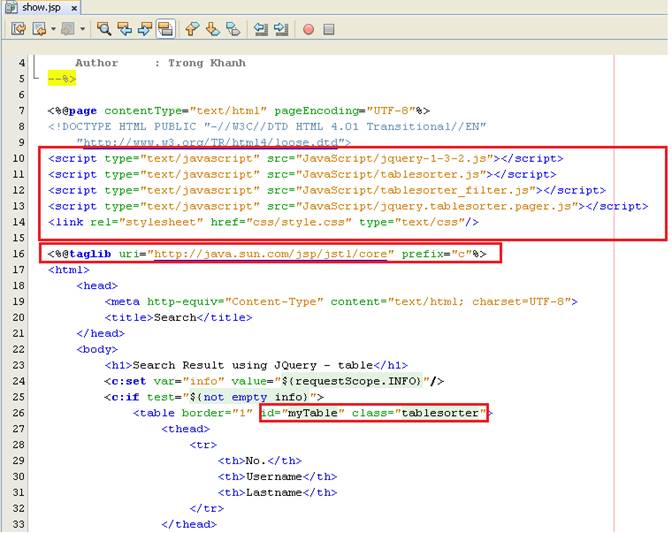The height and width of the screenshot is (533, 672).
Task: Click the opening <head> tag
Action: click(x=97, y=285)
